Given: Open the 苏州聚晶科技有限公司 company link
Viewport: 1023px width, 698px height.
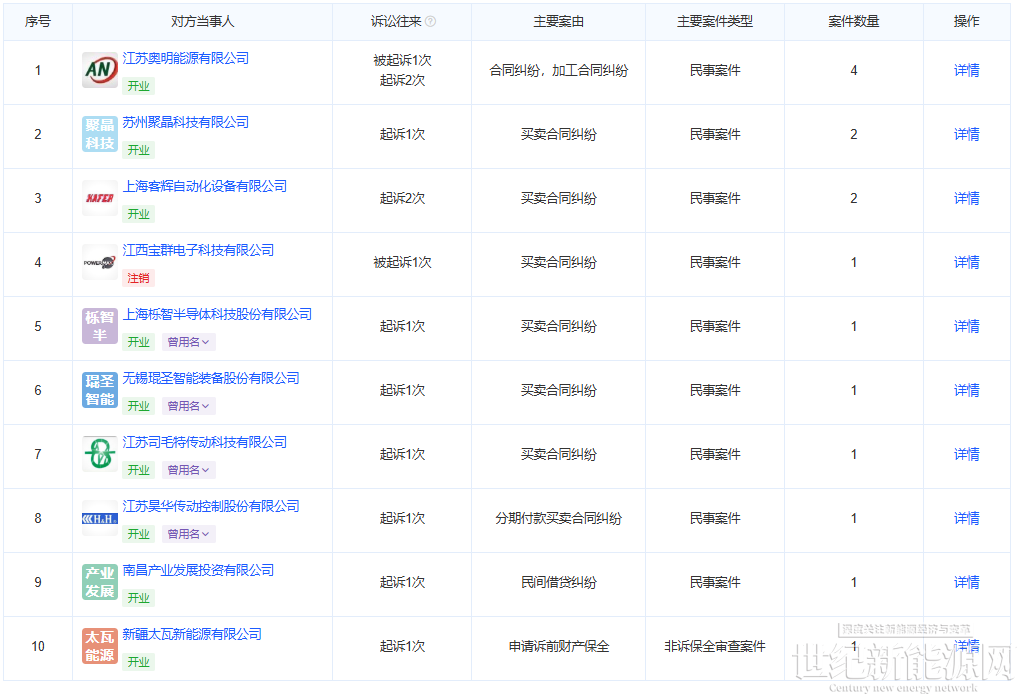Looking at the screenshot, I should [185, 122].
